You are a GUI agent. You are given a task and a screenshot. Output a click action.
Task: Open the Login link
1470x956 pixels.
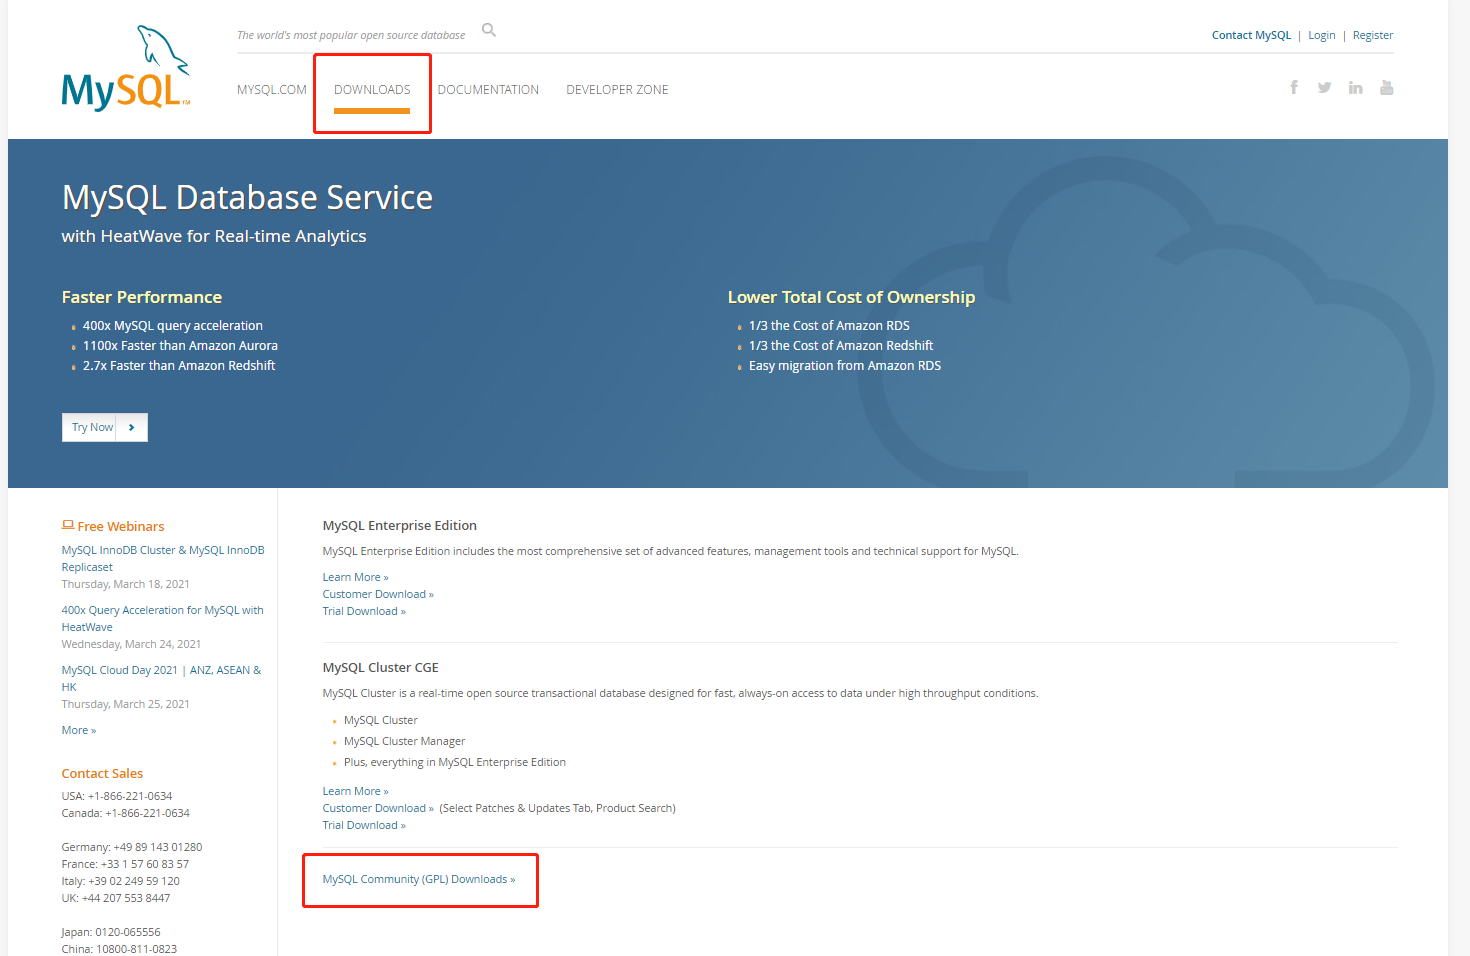click(1321, 34)
